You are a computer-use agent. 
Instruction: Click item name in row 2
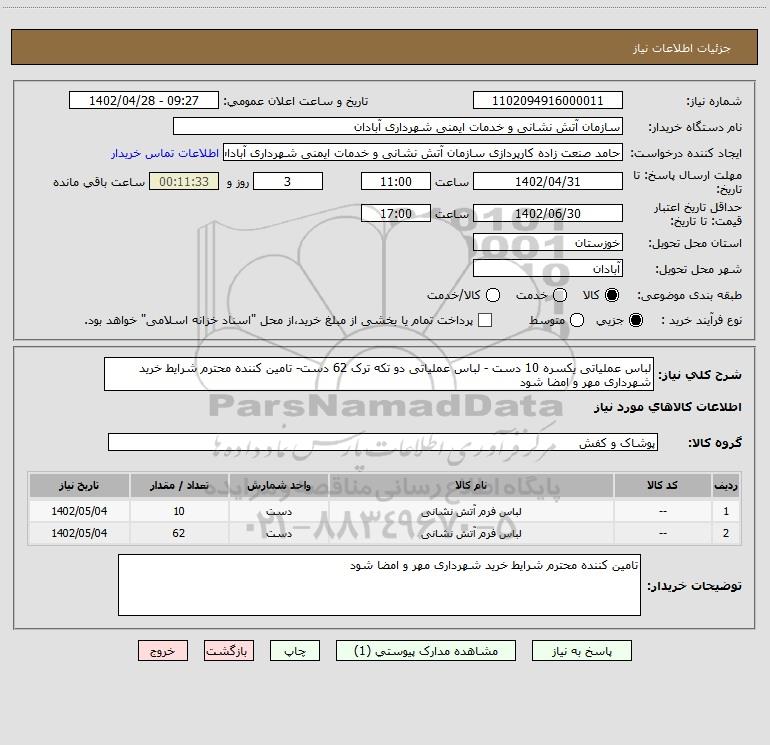pos(471,533)
